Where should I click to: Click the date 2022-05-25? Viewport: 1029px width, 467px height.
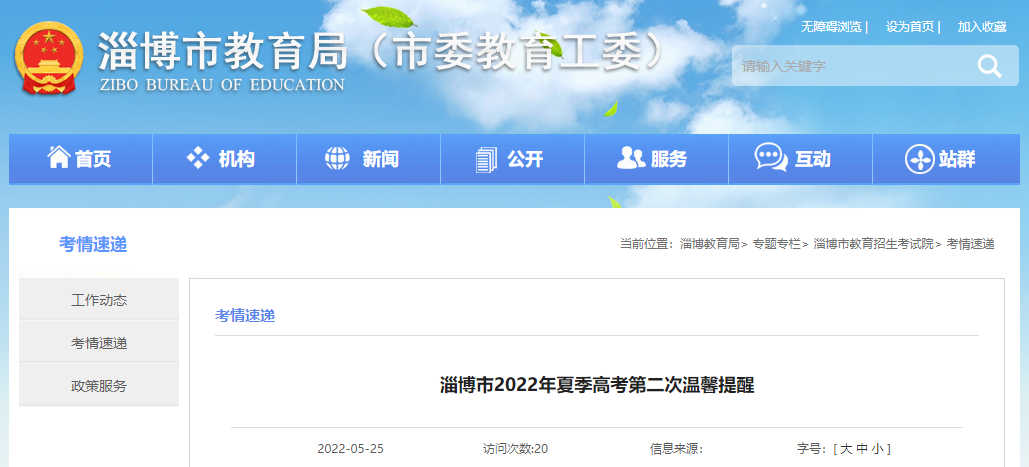click(350, 449)
